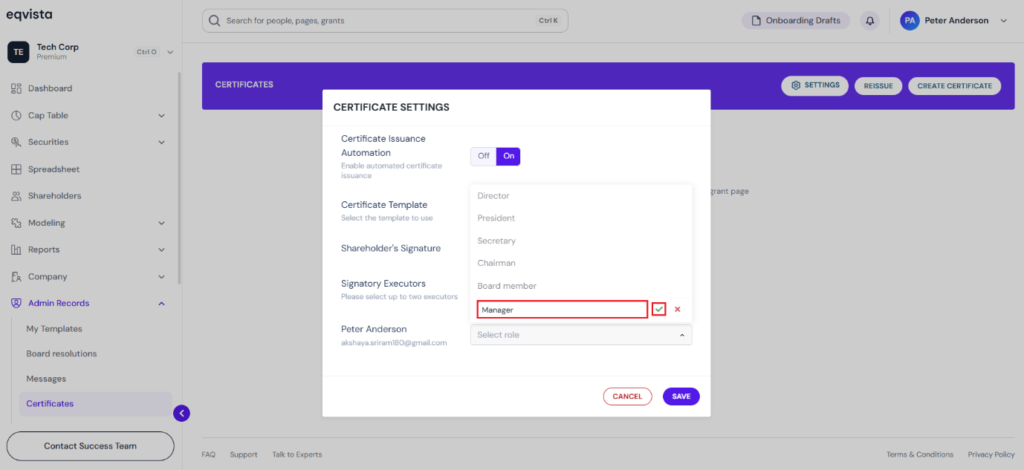Click the Cap Table pie icon
Screen dimensions: 1024x470
point(16,116)
